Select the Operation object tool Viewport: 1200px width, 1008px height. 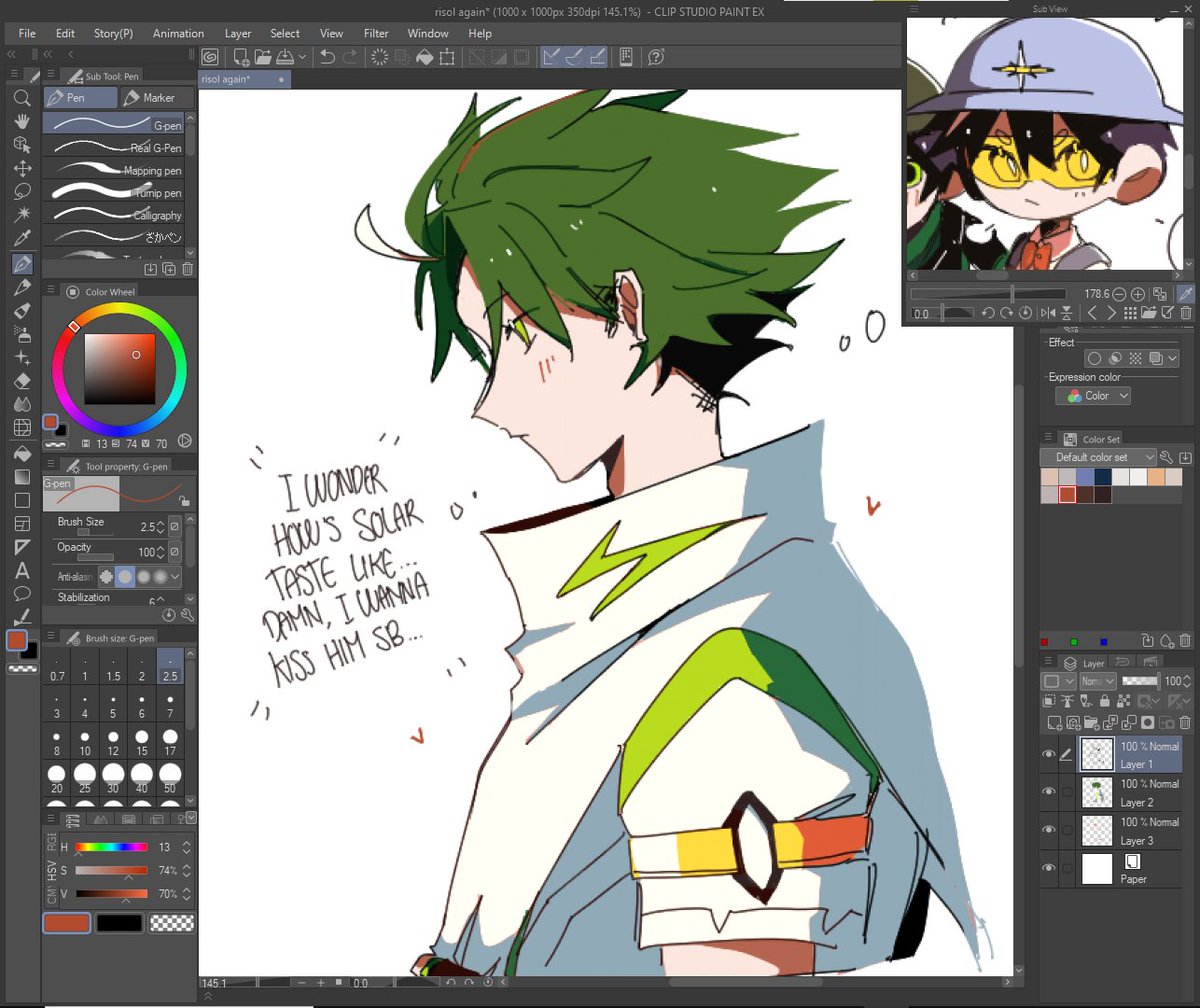[22, 144]
